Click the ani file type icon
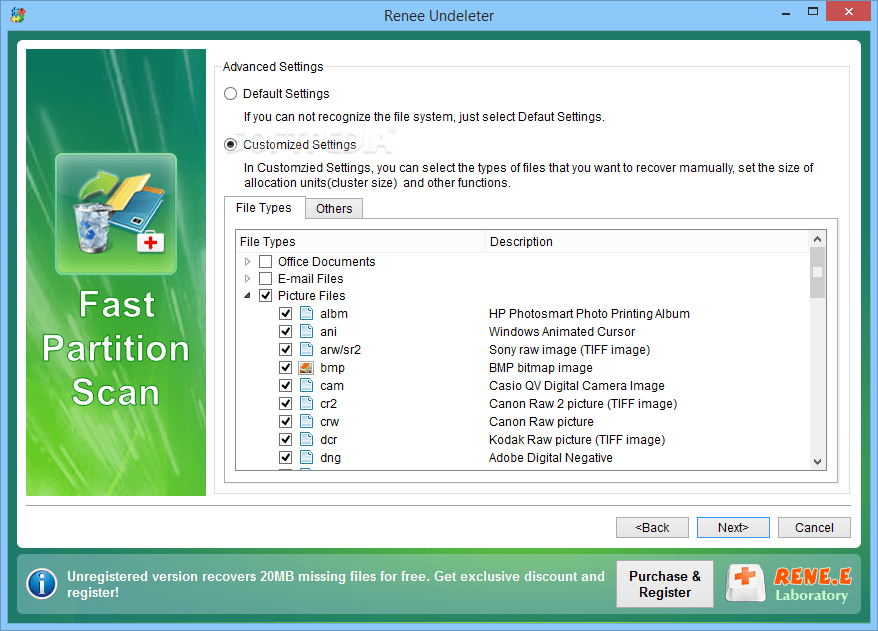 click(x=306, y=331)
